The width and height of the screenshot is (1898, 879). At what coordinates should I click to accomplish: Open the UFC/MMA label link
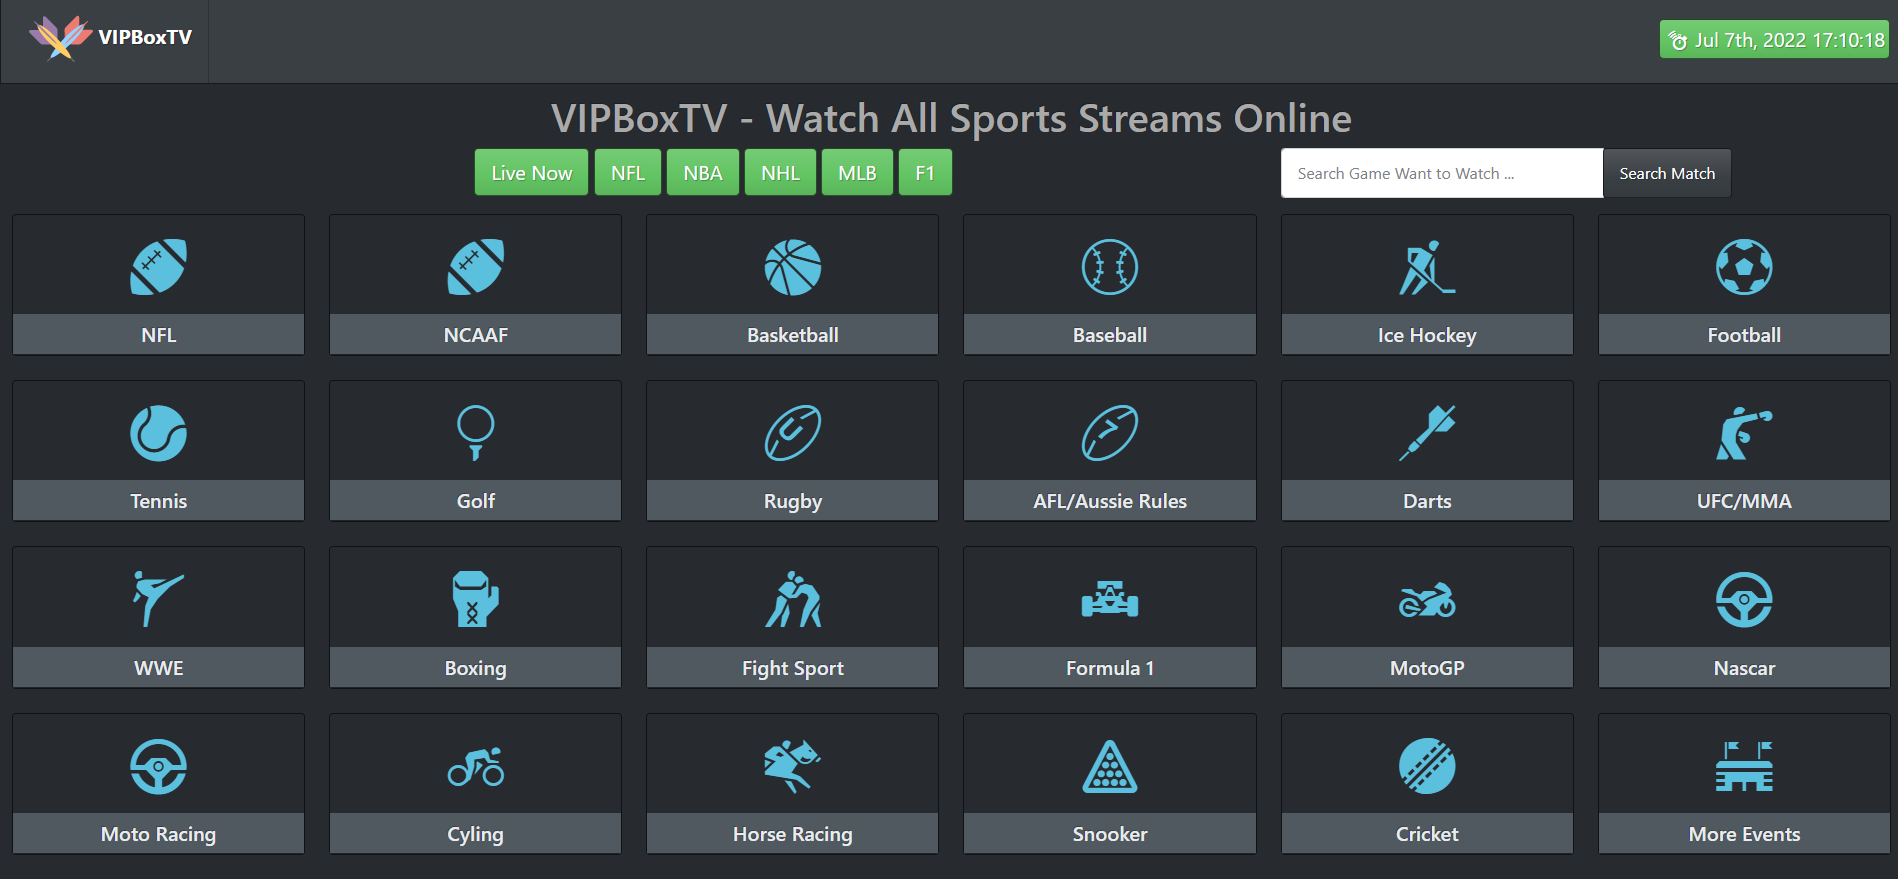pyautogui.click(x=1744, y=501)
